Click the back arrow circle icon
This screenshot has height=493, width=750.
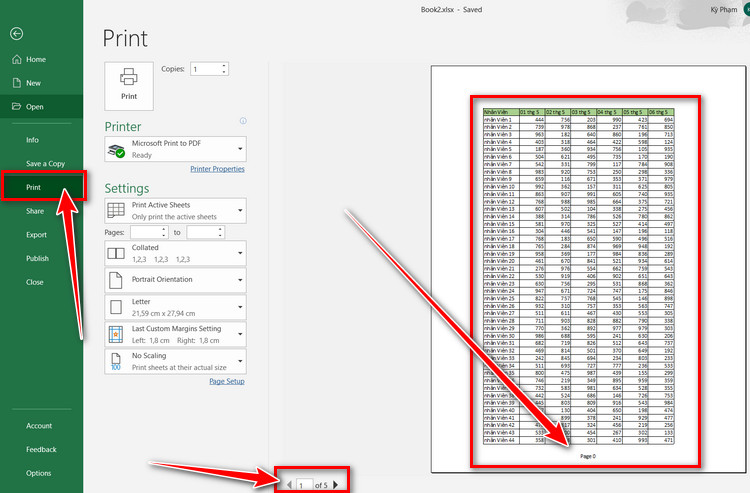point(16,33)
